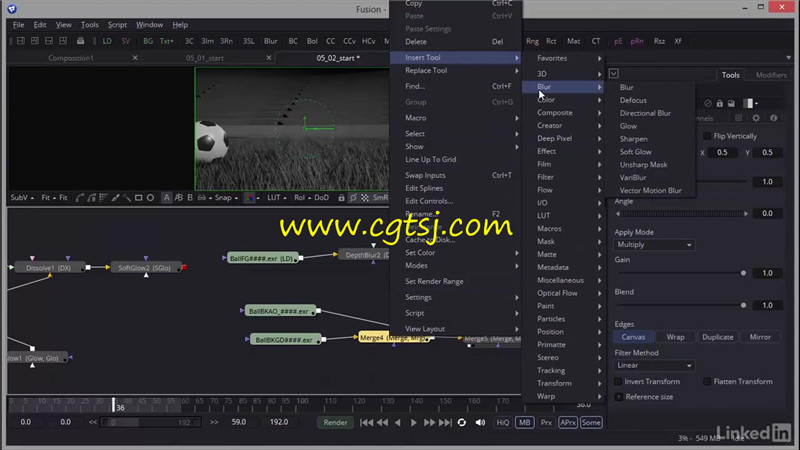Switch to the 05_01_start composition tab
The width and height of the screenshot is (800, 450).
205,58
